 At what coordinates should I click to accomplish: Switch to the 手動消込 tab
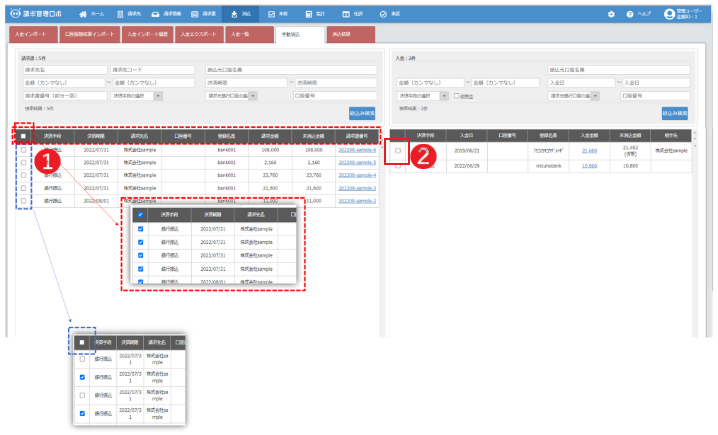coord(299,35)
